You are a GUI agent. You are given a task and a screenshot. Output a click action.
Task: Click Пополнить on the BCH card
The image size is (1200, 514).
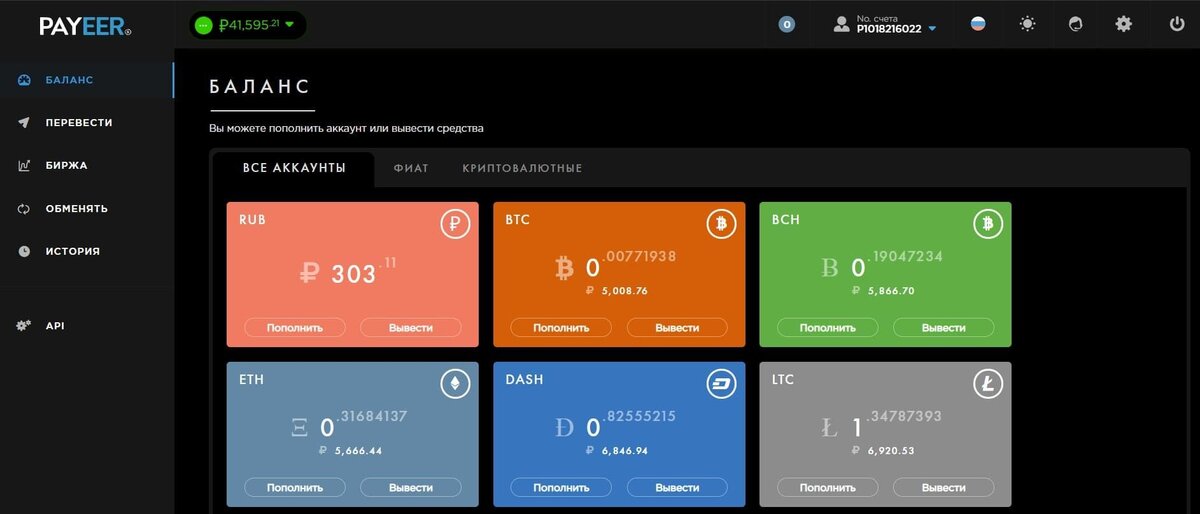point(827,328)
